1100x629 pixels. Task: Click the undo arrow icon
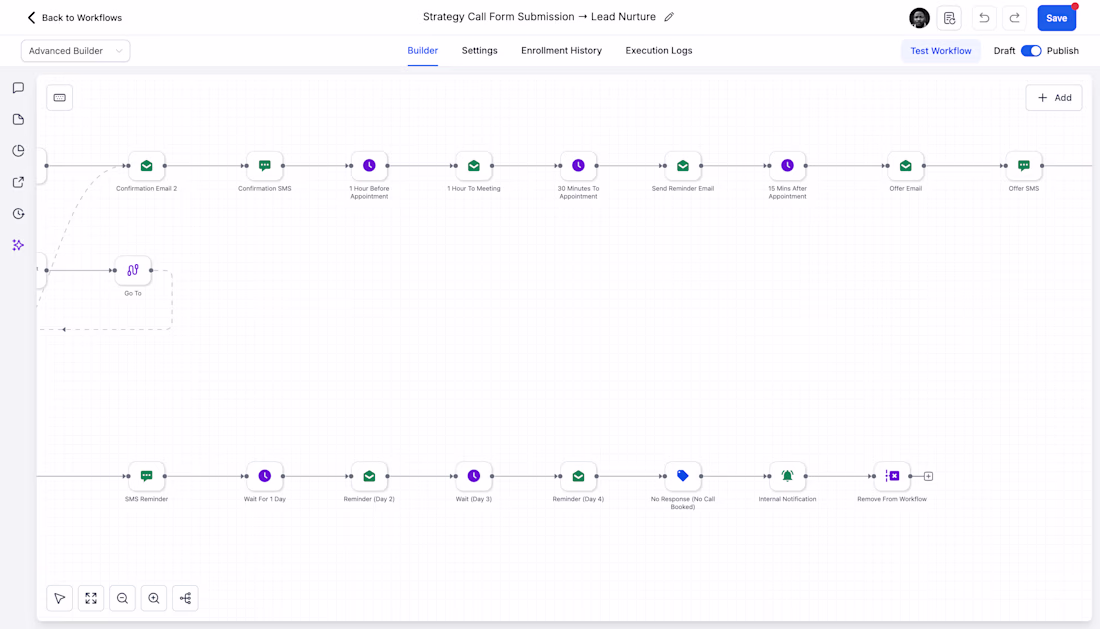984,18
